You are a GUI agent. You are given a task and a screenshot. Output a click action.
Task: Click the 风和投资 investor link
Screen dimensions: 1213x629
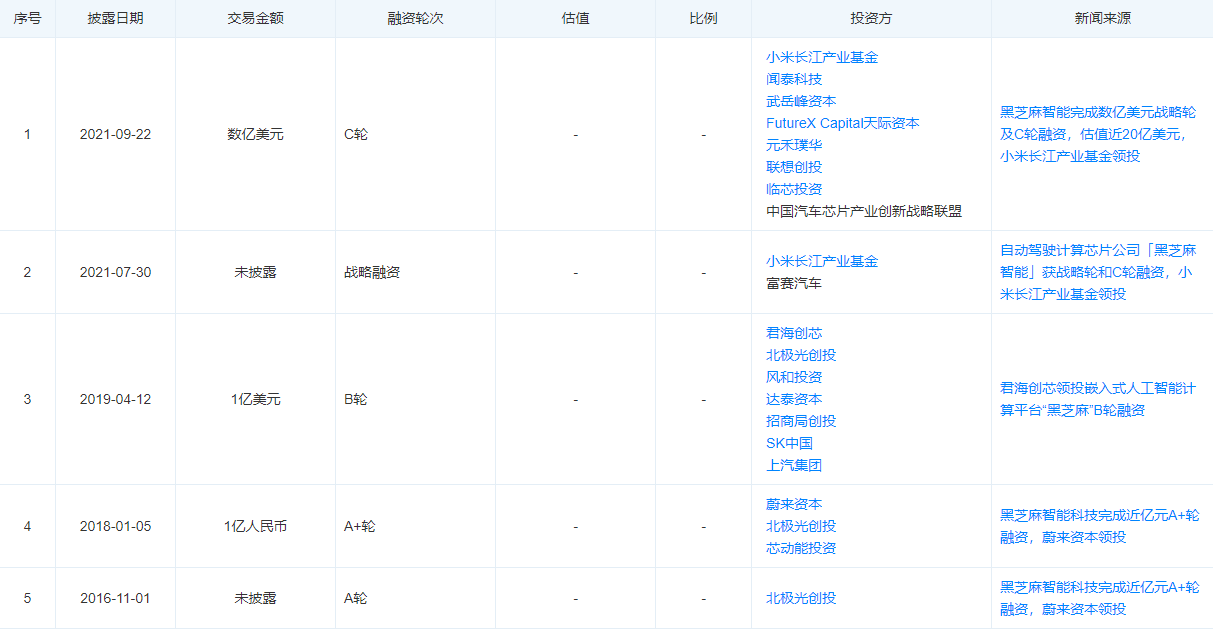tap(794, 377)
